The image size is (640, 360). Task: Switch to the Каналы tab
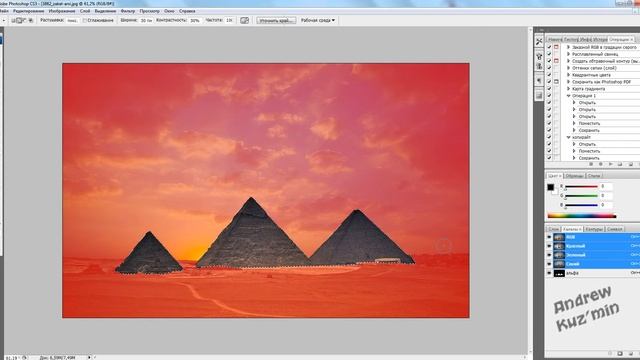[x=572, y=229]
